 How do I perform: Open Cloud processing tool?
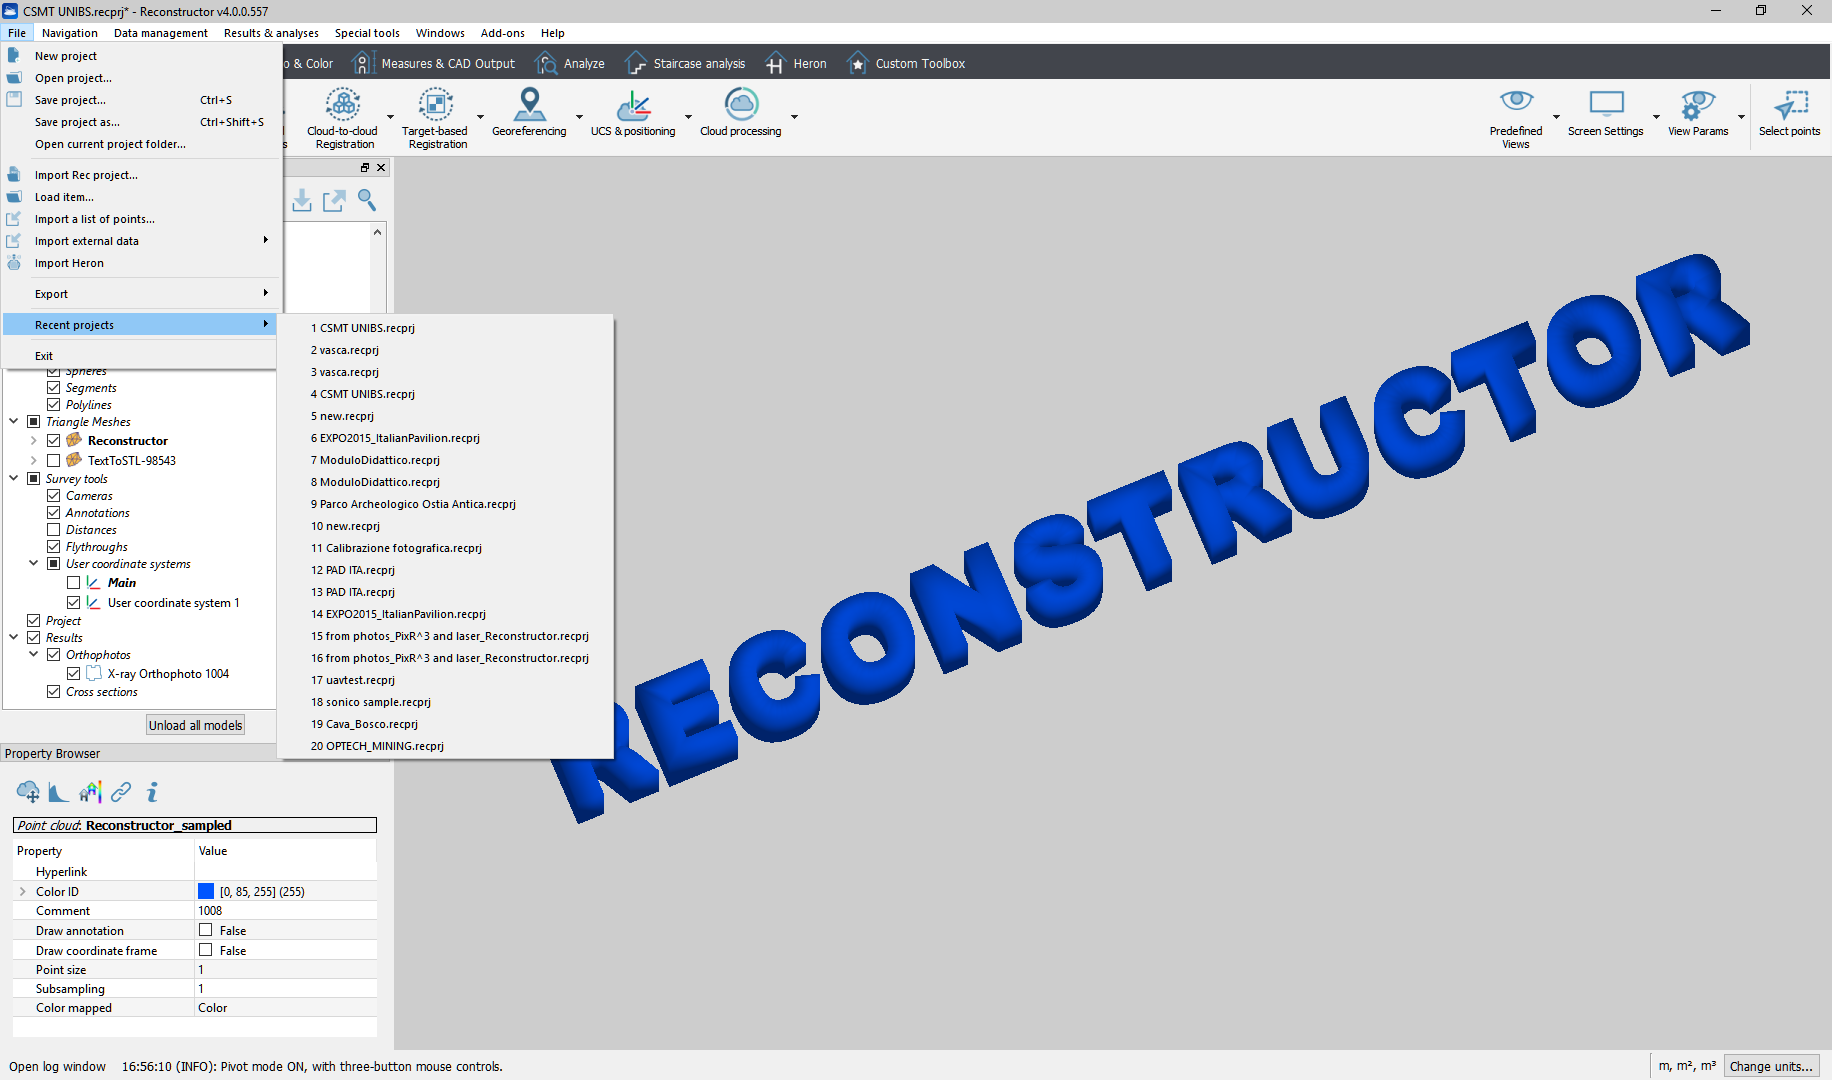point(741,112)
